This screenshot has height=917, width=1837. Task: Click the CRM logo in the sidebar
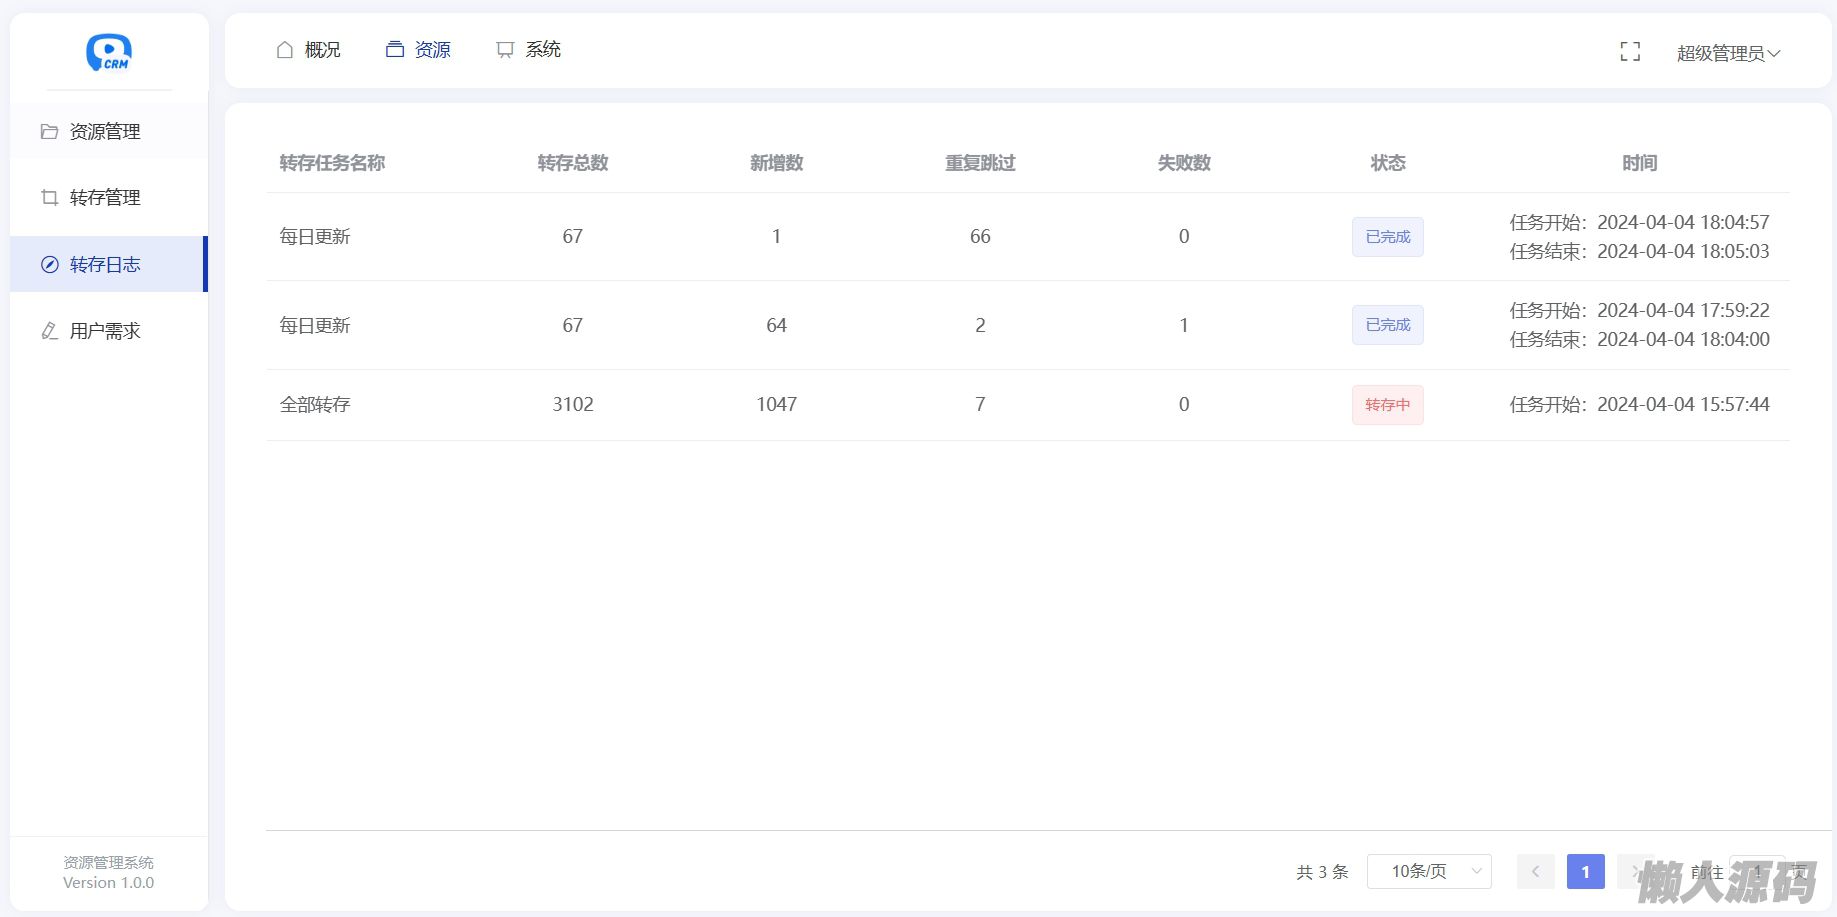(109, 53)
